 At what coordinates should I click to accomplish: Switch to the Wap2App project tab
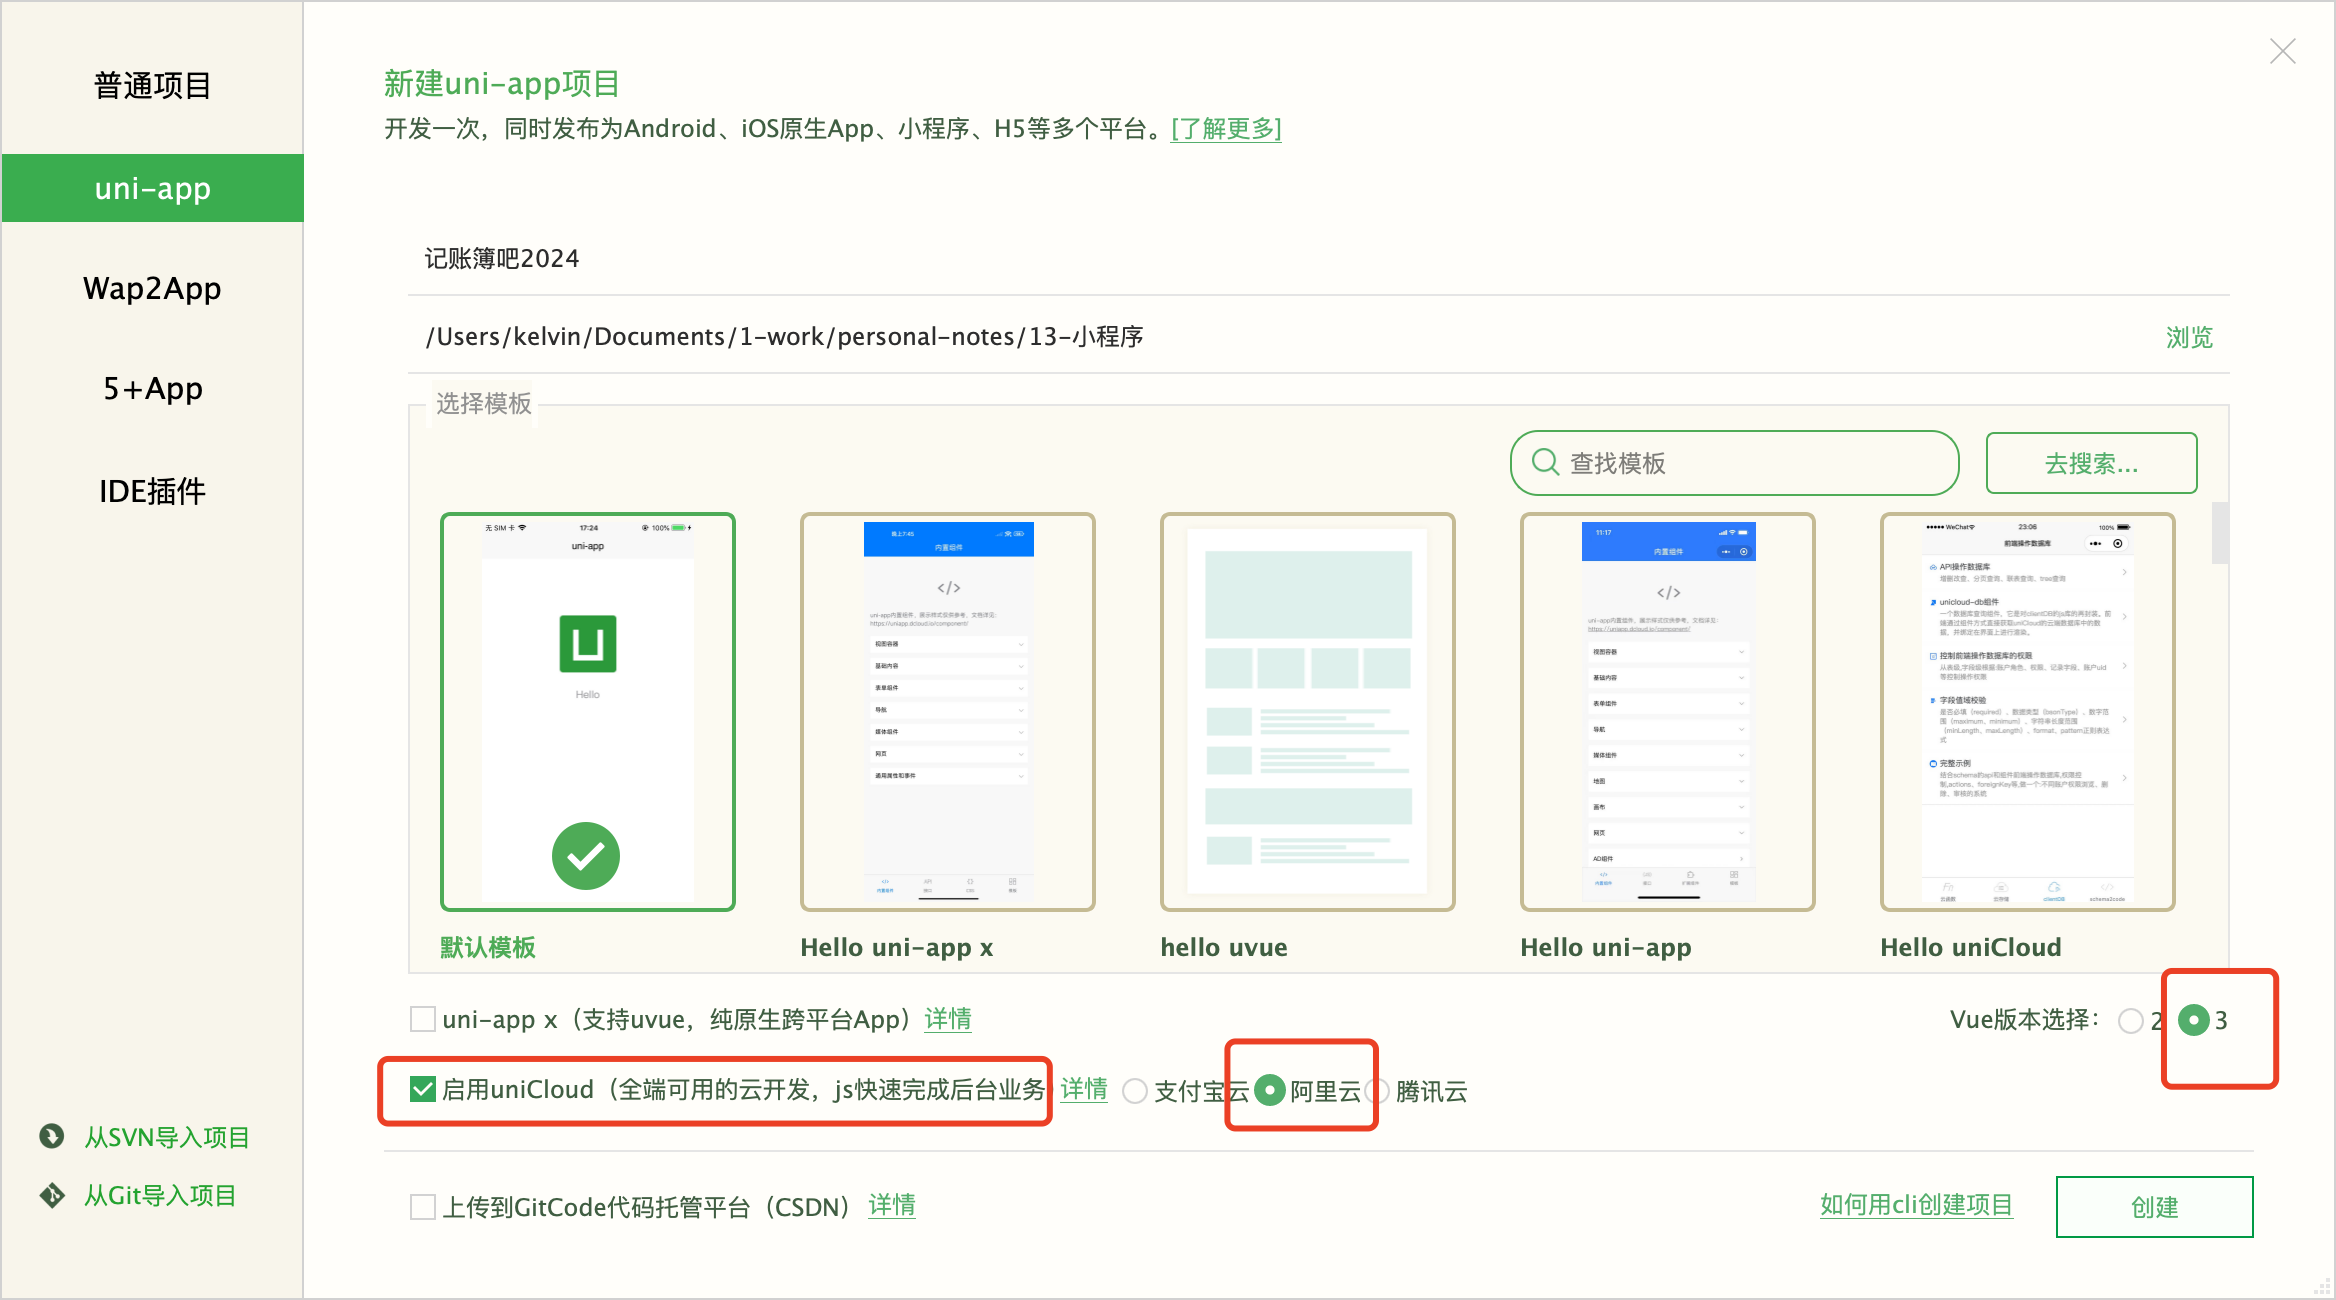click(152, 289)
